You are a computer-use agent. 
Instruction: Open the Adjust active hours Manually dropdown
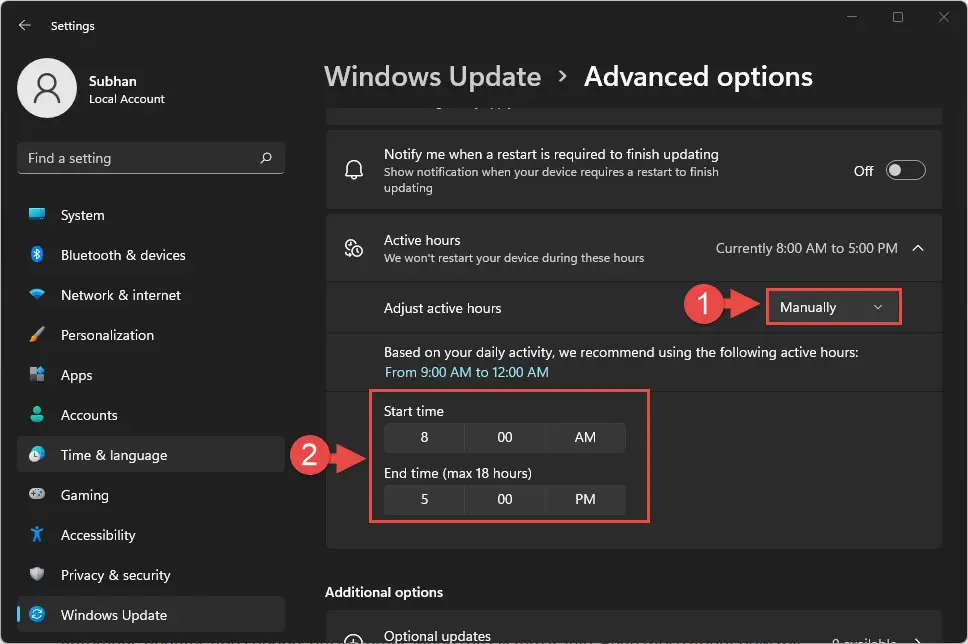833,307
